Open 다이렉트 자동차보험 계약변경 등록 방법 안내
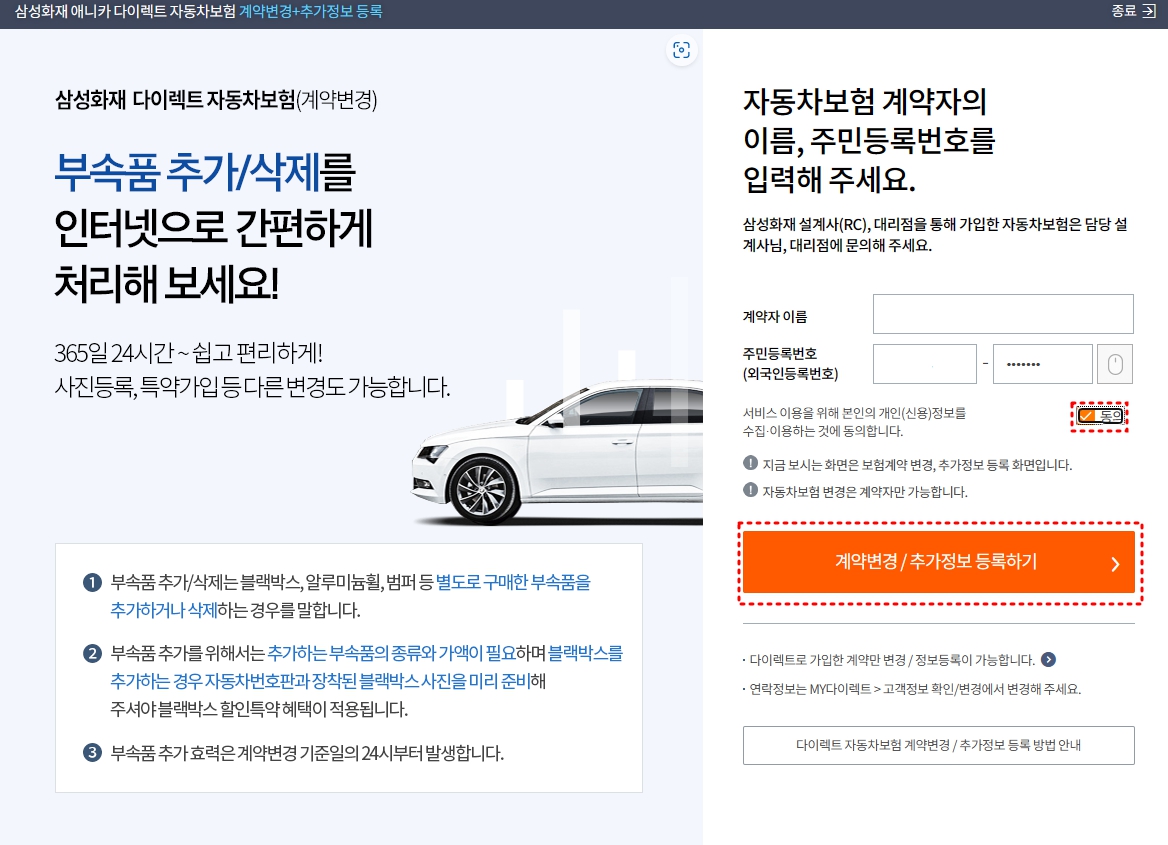The height and width of the screenshot is (845, 1168). (x=939, y=745)
